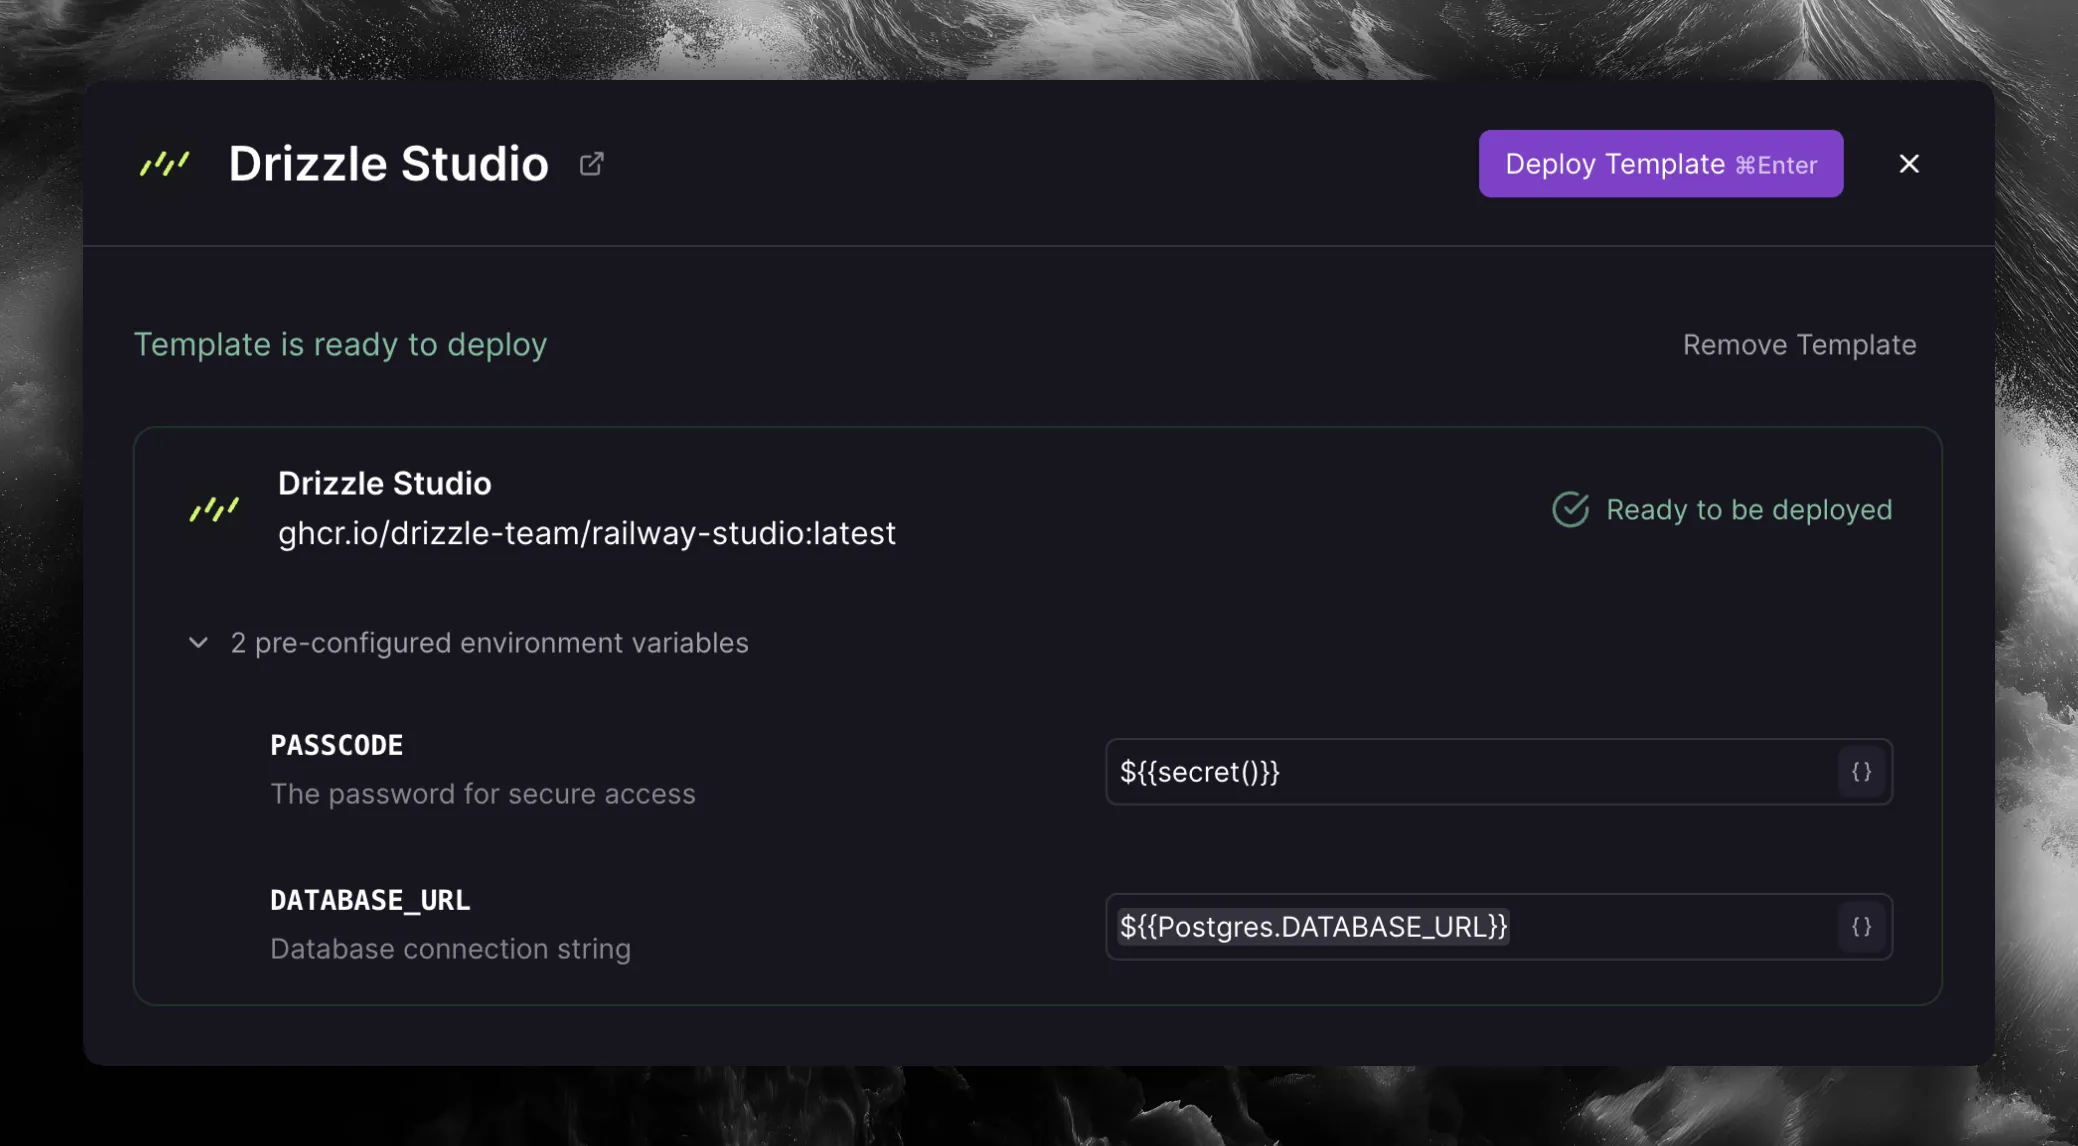Click the Deploy Template button

coord(1660,164)
